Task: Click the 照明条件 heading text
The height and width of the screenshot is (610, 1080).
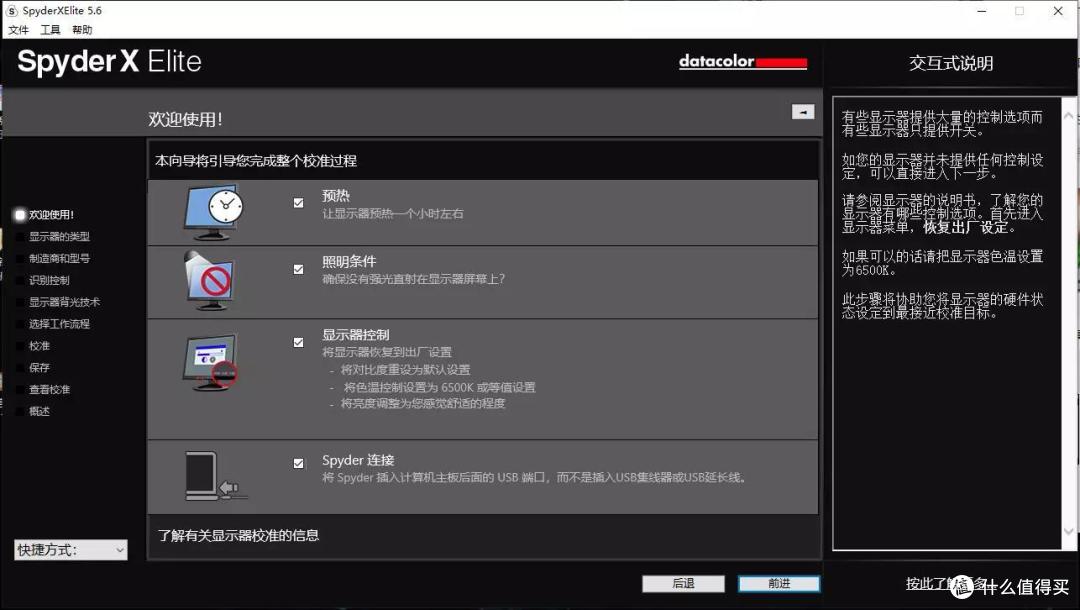Action: (349, 262)
